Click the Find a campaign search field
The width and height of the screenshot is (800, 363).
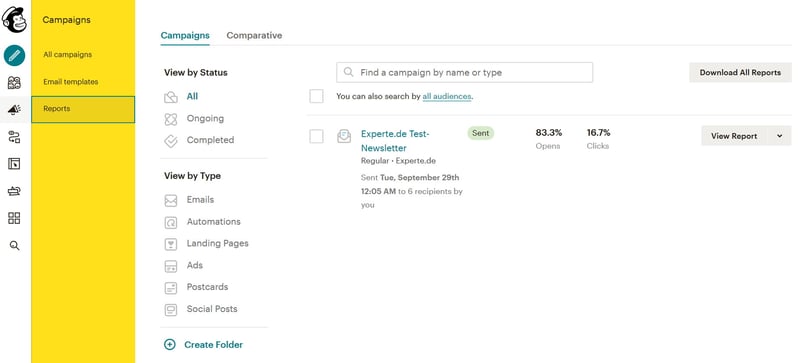tap(464, 72)
